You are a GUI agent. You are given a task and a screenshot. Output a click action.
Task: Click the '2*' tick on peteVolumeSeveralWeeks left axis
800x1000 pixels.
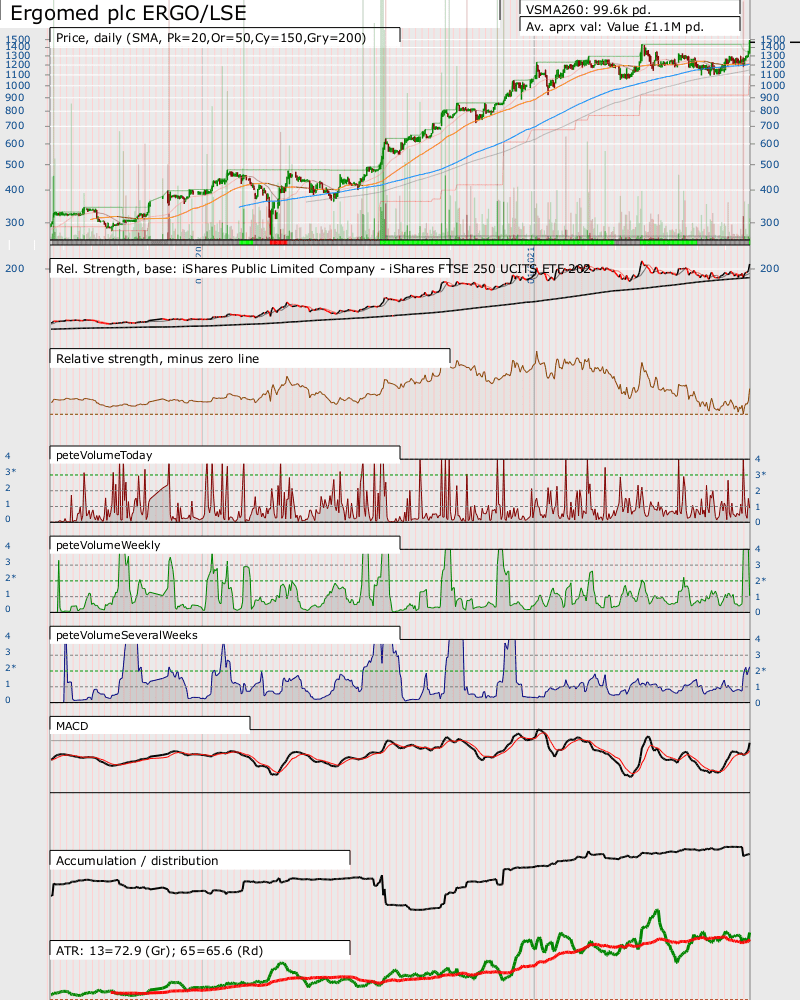click(x=10, y=667)
